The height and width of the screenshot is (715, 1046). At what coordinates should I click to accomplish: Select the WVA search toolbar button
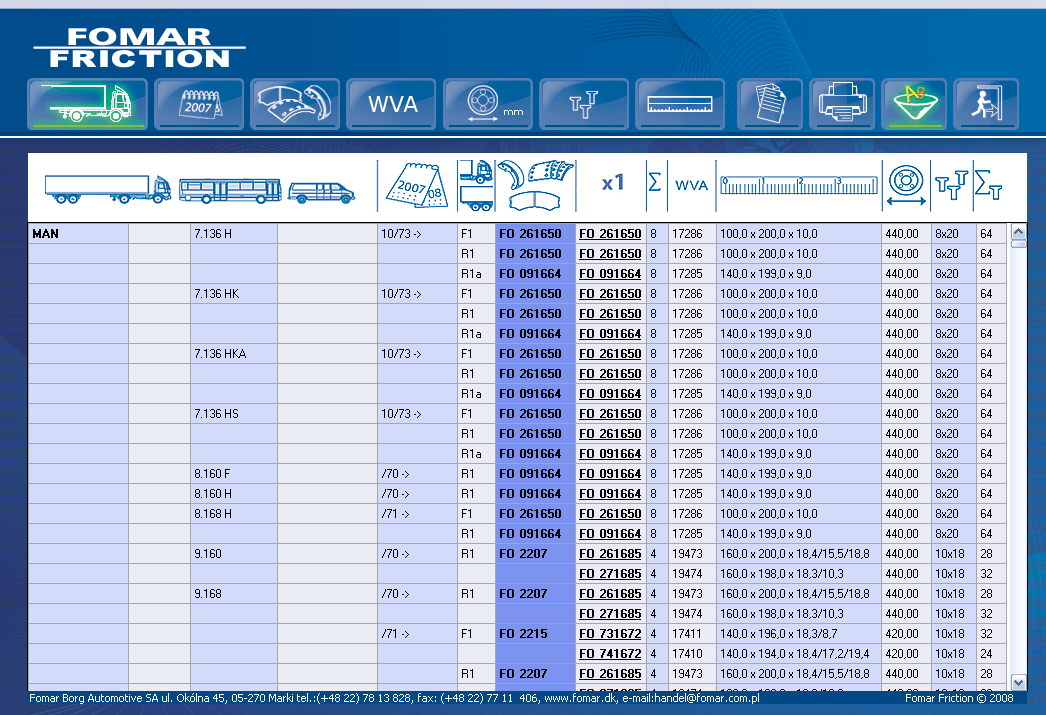392,104
